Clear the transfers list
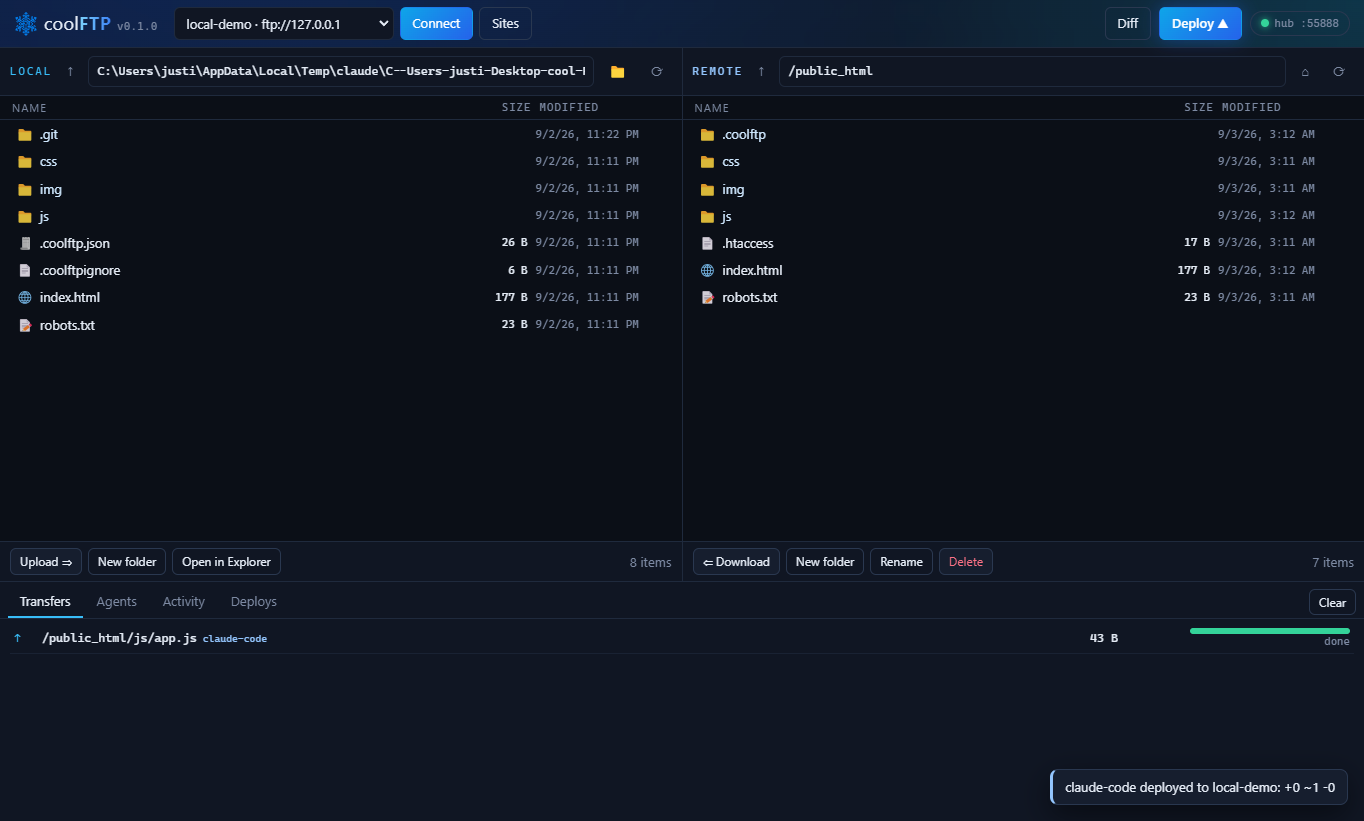 point(1332,602)
